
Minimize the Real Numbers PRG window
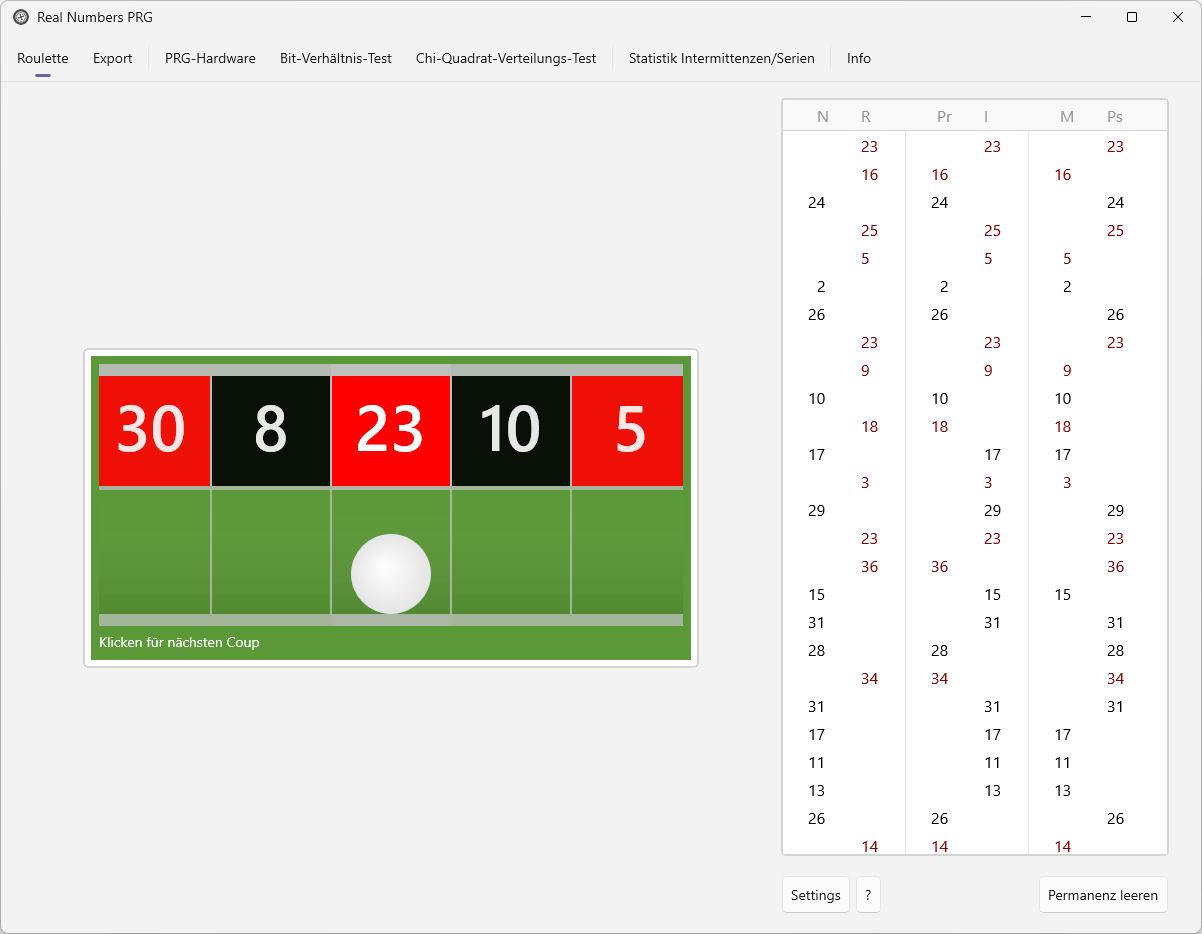(x=1086, y=17)
